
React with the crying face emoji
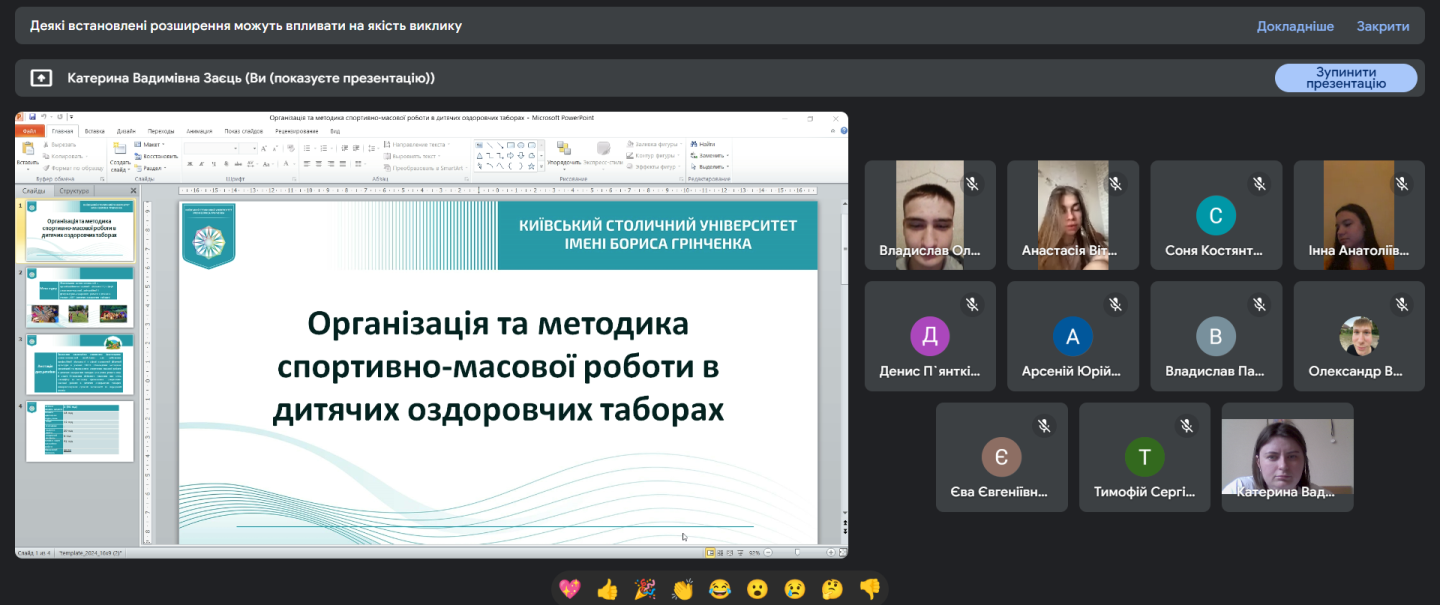(x=795, y=589)
